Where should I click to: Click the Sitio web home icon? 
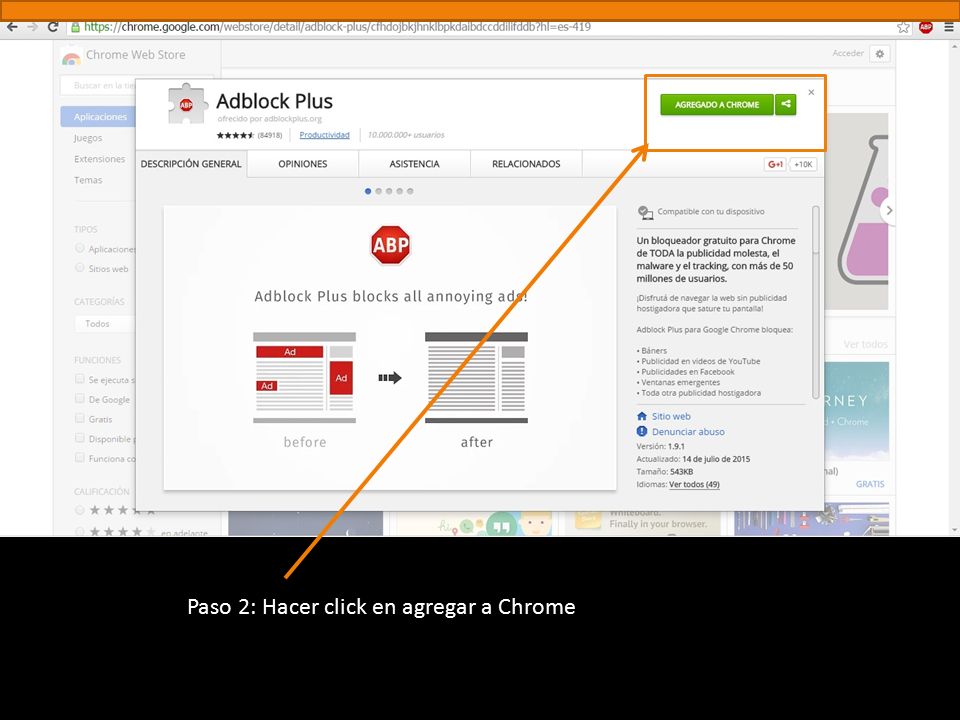click(642, 416)
